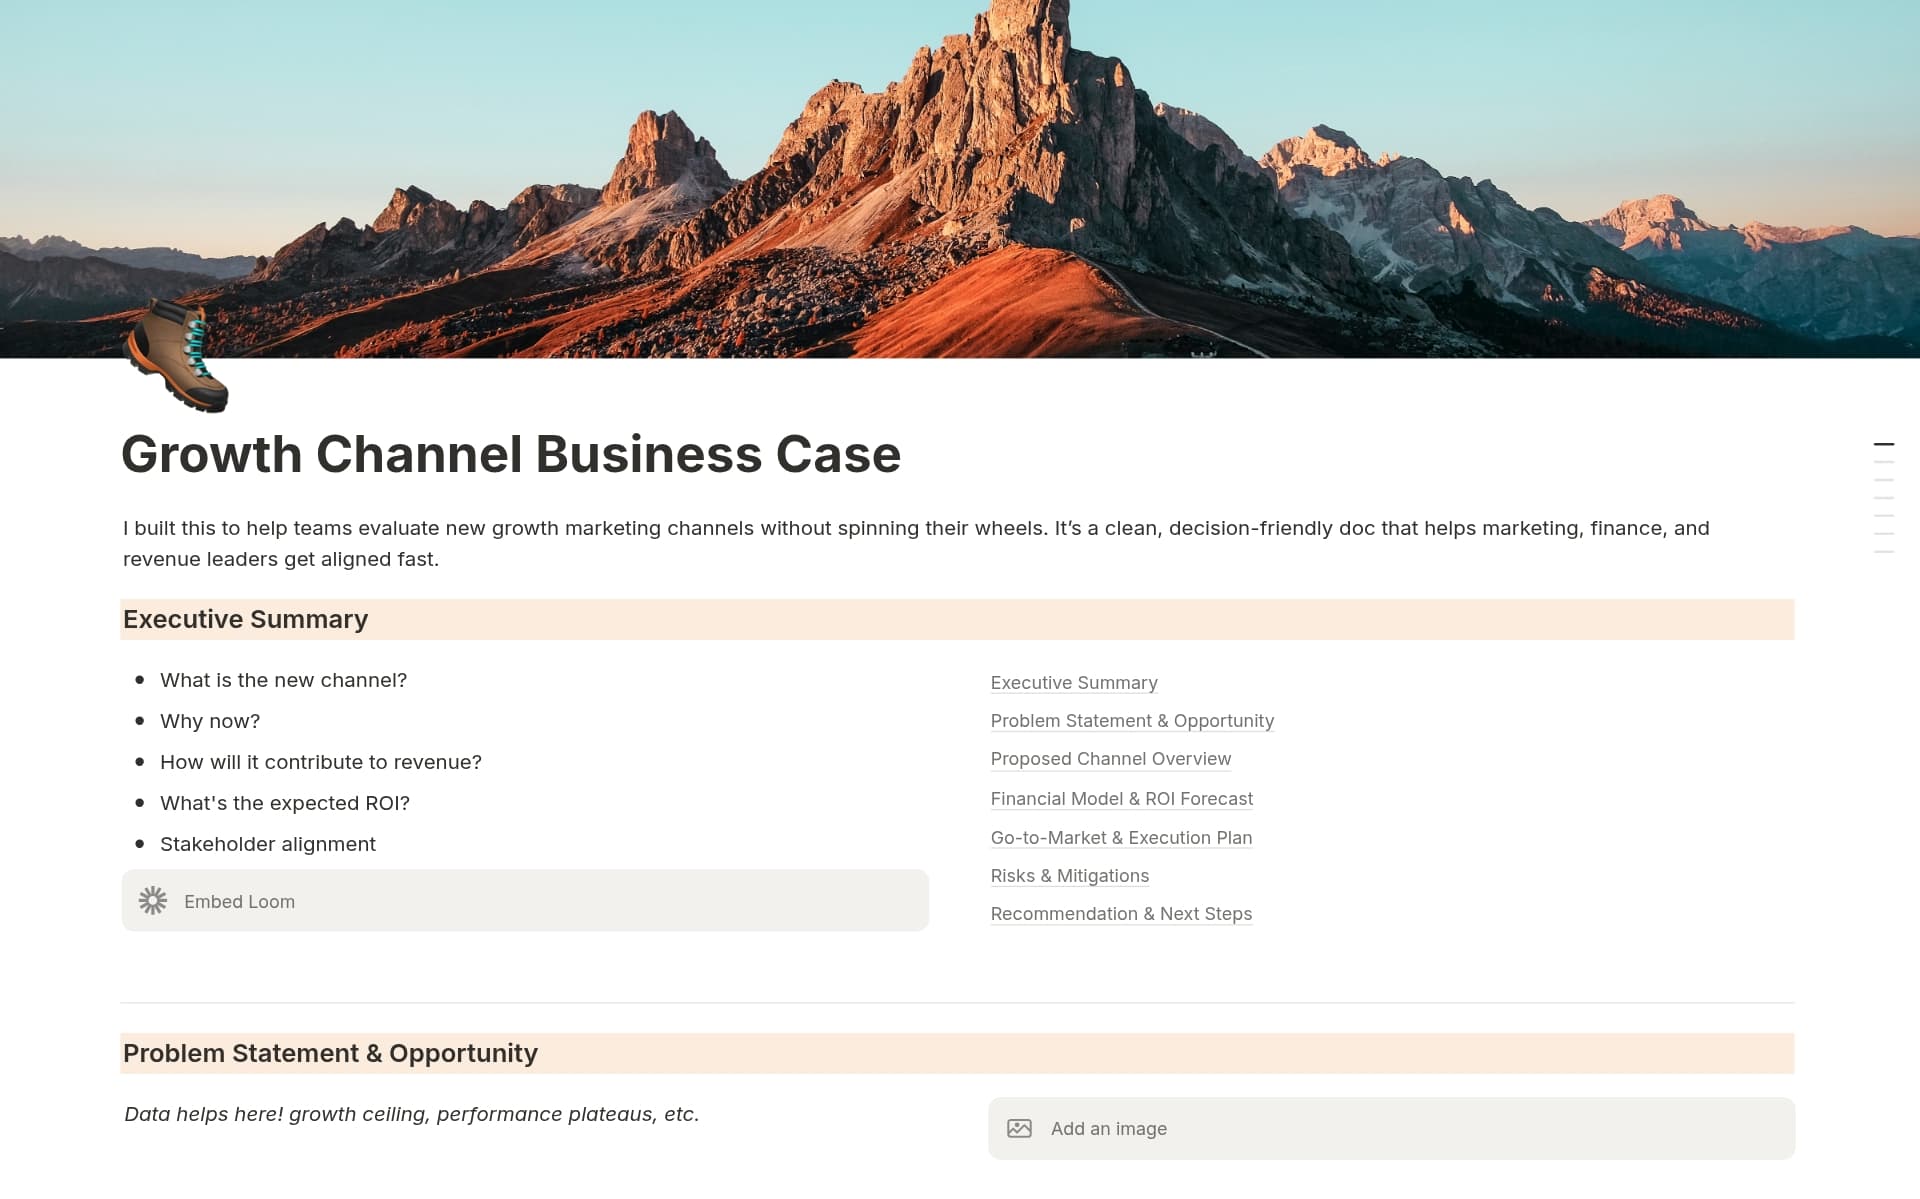The width and height of the screenshot is (1920, 1199).
Task: Open the Problem Statement & Opportunity link
Action: (x=1132, y=720)
